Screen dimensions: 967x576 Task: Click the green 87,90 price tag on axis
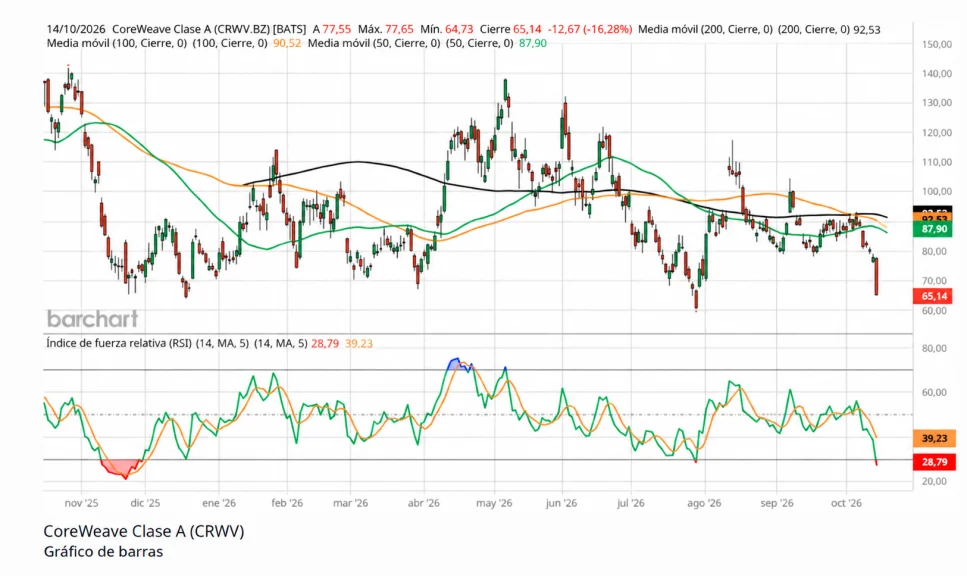click(x=934, y=229)
